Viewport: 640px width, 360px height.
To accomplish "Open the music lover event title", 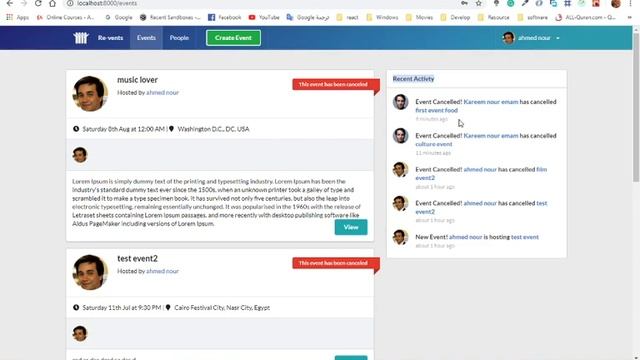I will point(137,80).
